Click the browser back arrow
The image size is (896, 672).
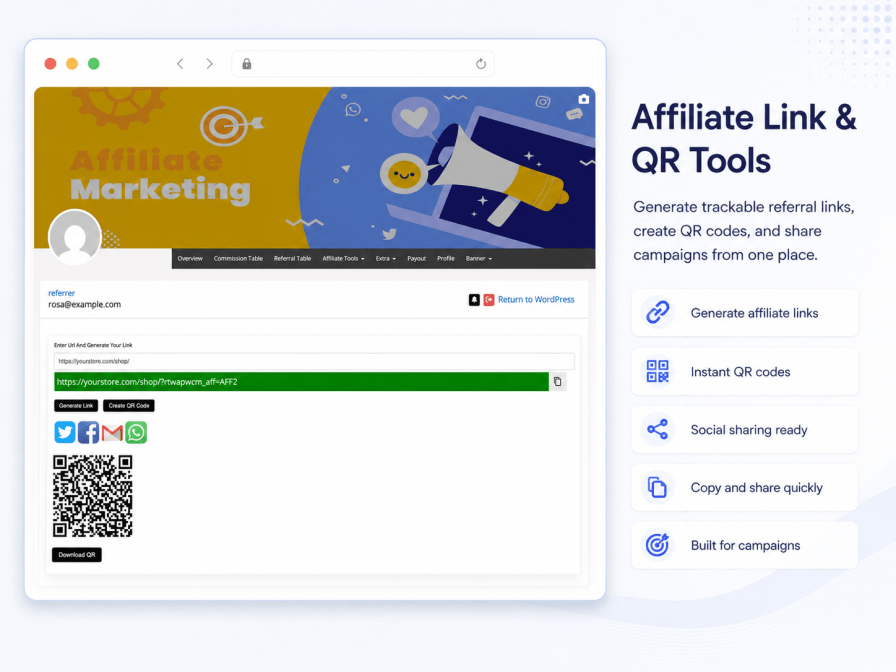tap(180, 64)
